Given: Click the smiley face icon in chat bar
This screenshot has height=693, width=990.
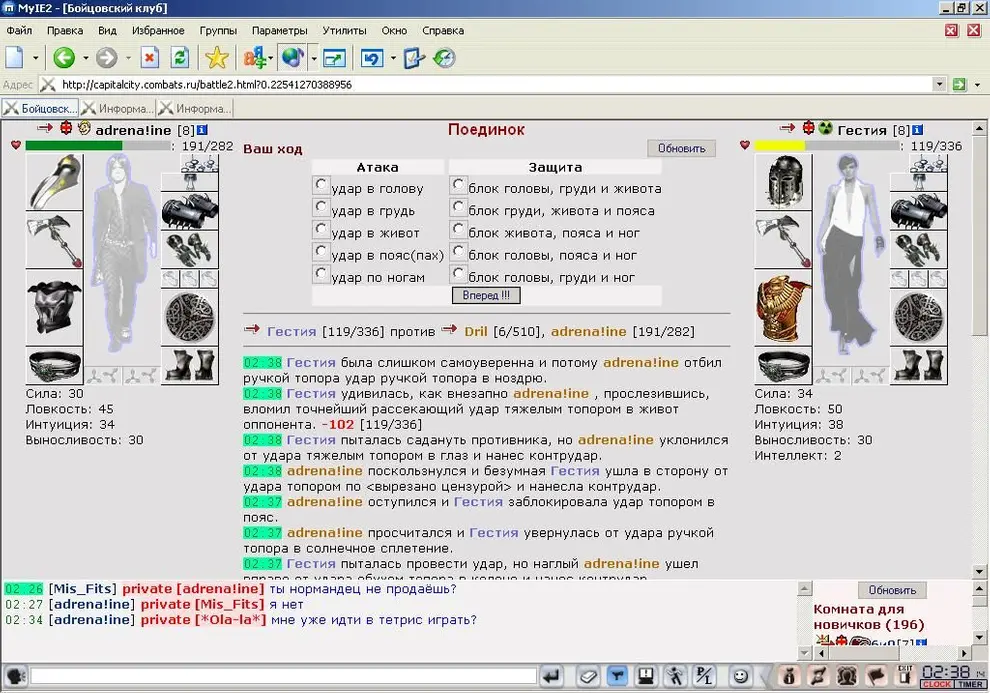Looking at the screenshot, I should [x=739, y=676].
